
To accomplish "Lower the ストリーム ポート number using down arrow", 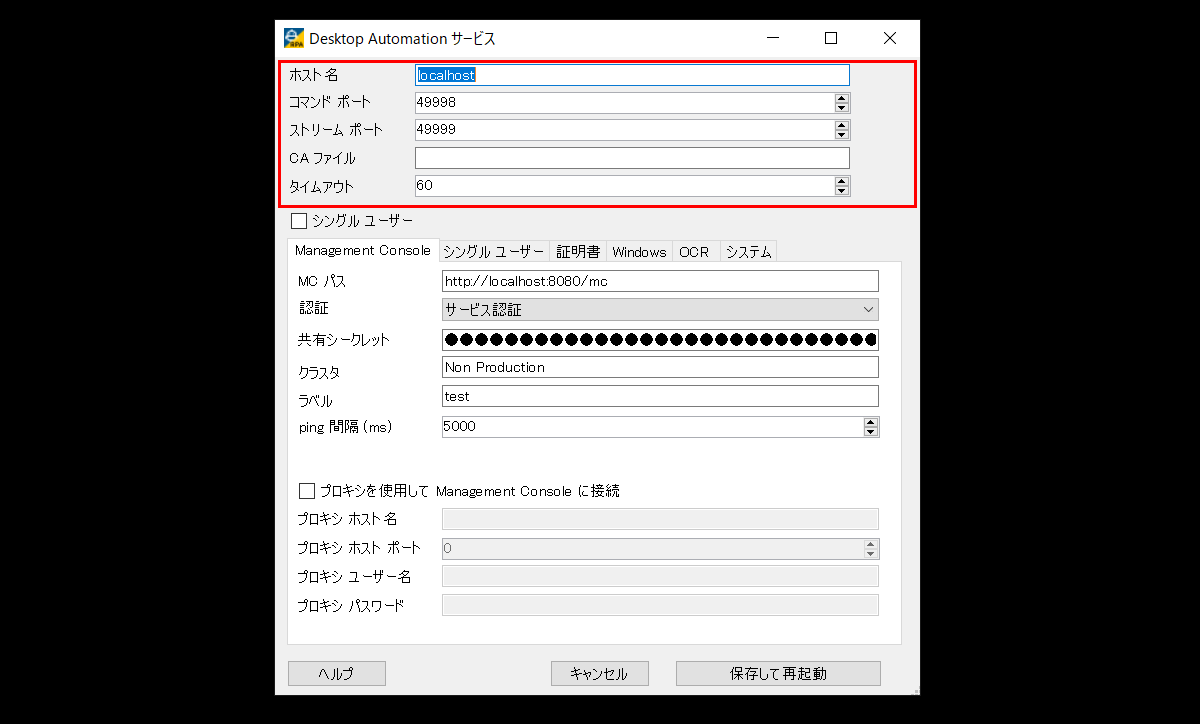I will coord(842,135).
